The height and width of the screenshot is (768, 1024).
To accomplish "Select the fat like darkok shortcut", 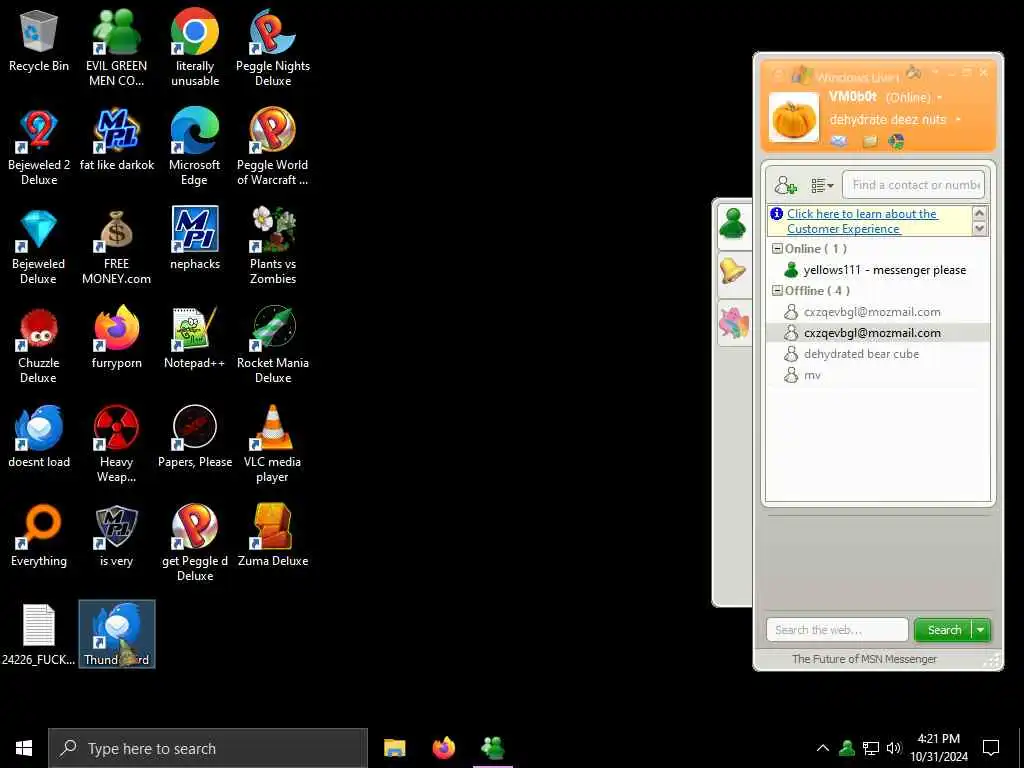I will coord(116,140).
